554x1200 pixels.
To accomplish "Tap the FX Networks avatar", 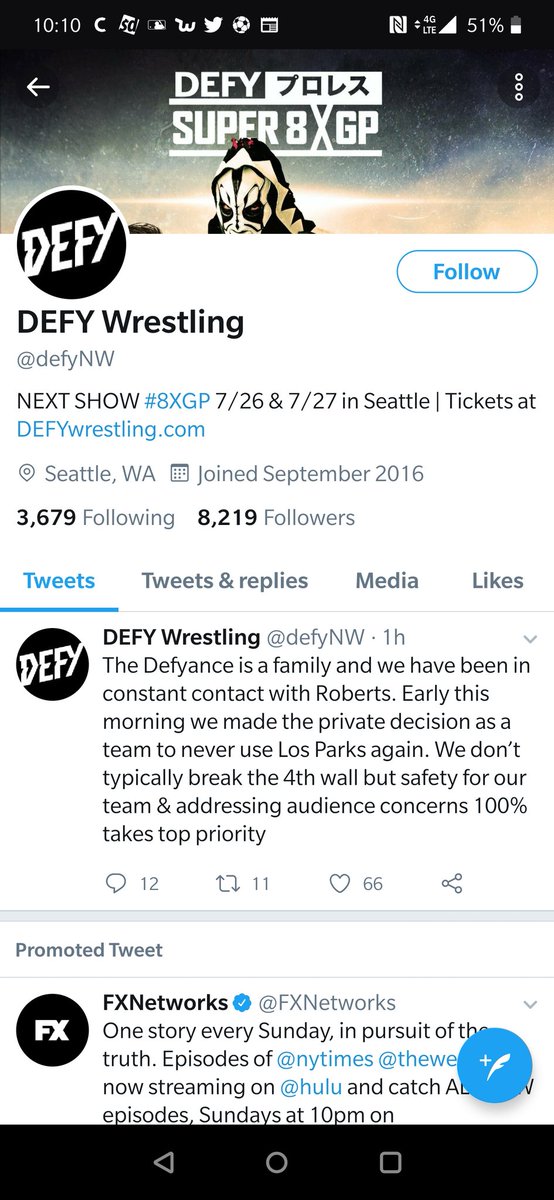I will pyautogui.click(x=52, y=1030).
